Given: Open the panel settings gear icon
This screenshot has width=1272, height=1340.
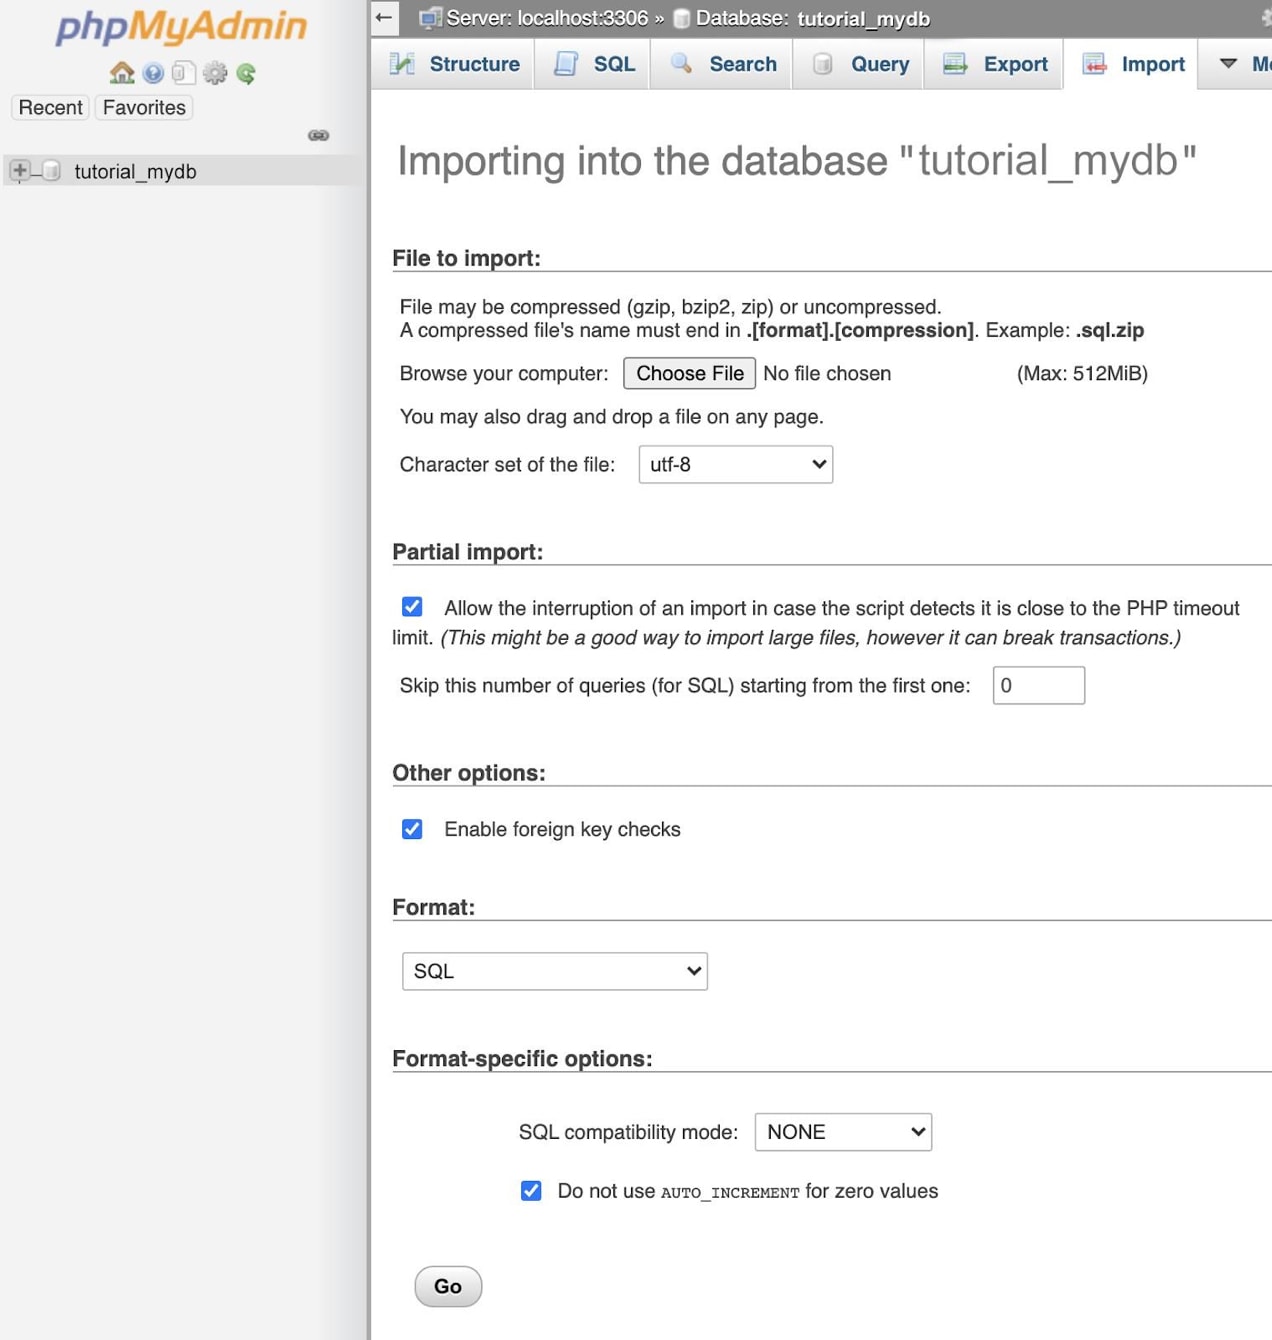Looking at the screenshot, I should pos(214,72).
